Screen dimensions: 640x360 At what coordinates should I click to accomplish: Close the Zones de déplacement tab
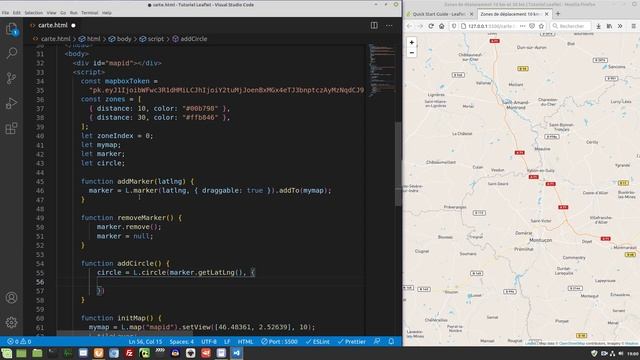(547, 14)
